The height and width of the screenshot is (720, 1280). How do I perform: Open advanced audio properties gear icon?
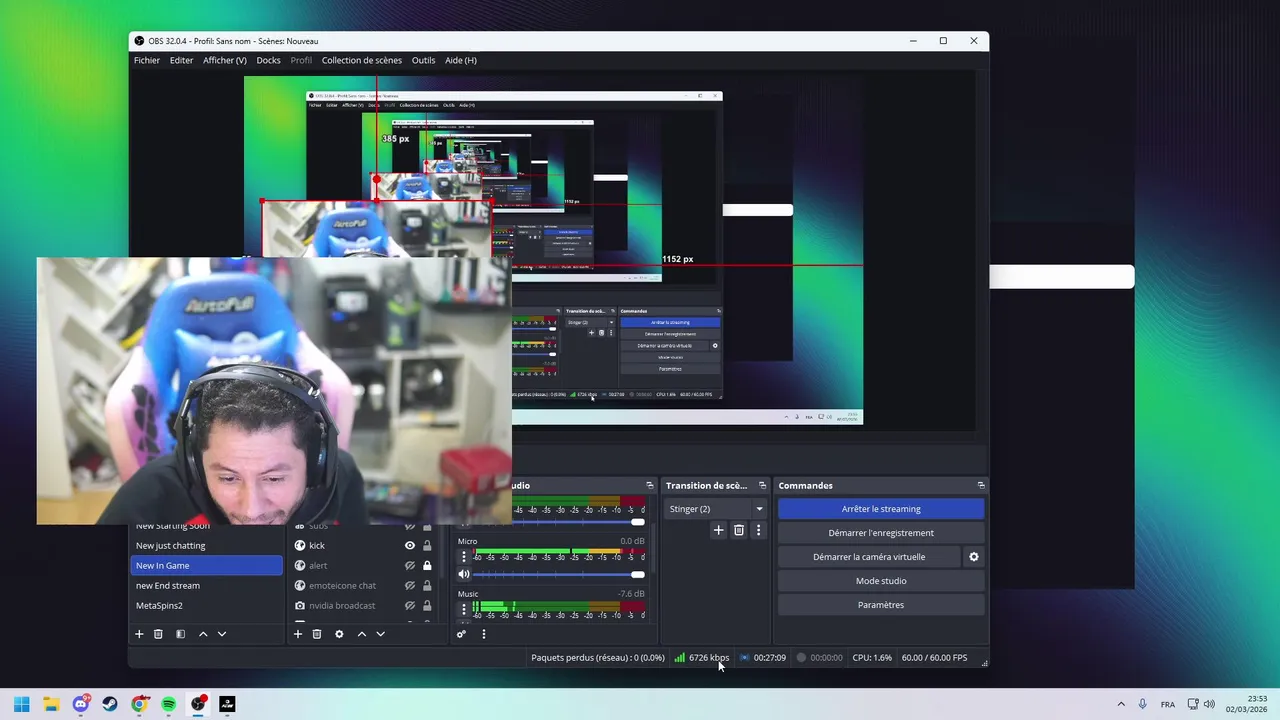click(x=461, y=634)
